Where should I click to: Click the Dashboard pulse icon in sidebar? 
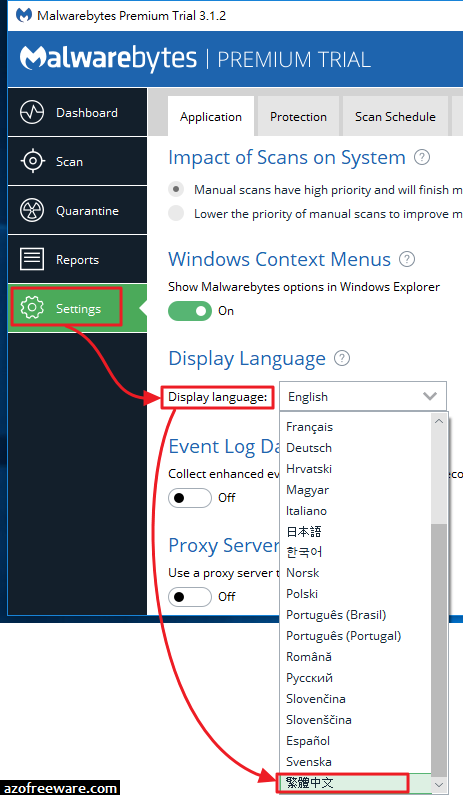click(x=31, y=113)
